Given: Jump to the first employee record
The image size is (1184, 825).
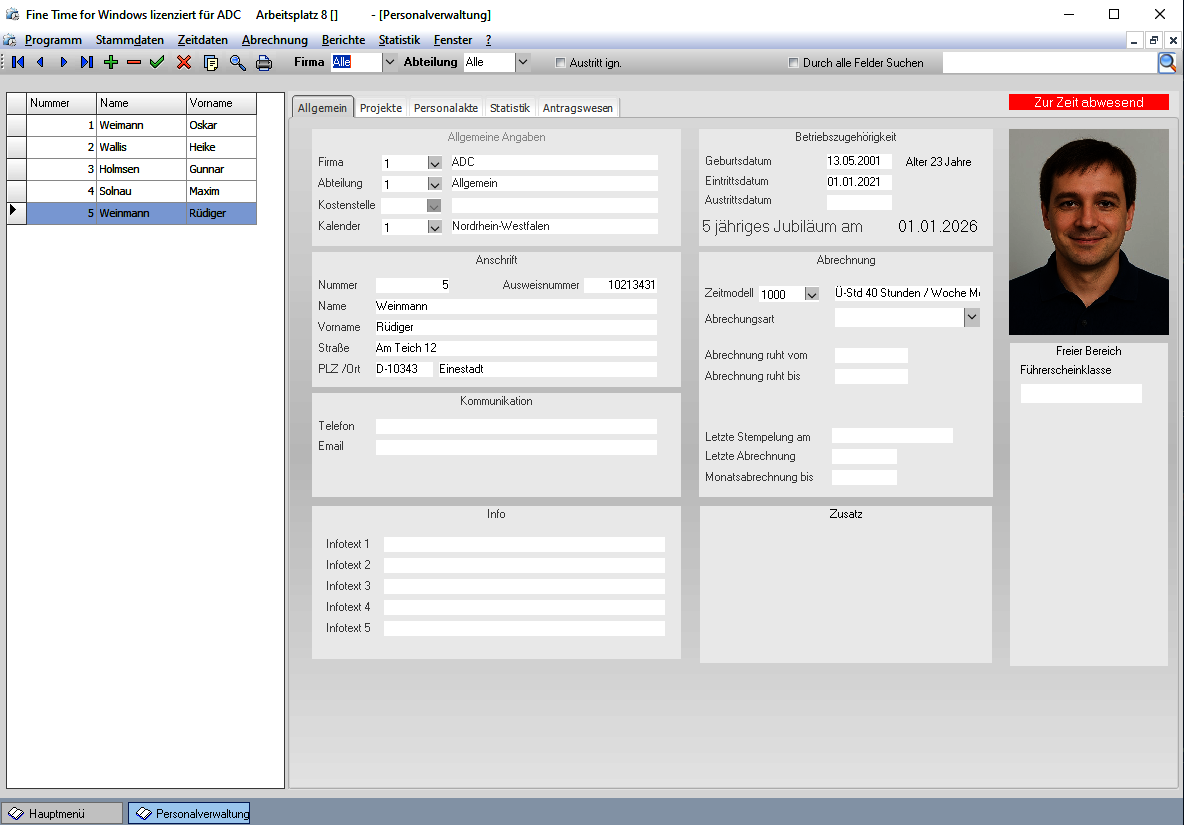Looking at the screenshot, I should pyautogui.click(x=18, y=62).
